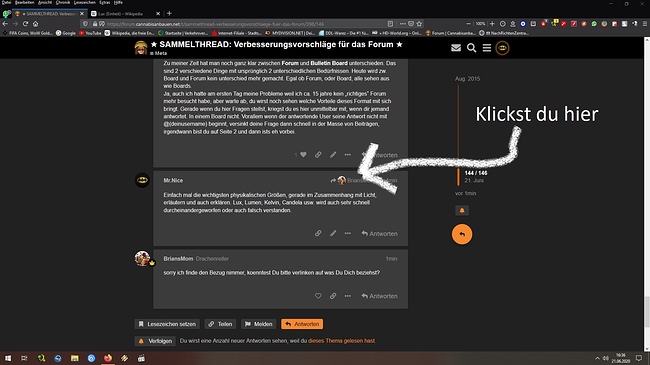Click the forum logo avatar in header
Viewport: 650px width, 365px height.
tap(141, 48)
